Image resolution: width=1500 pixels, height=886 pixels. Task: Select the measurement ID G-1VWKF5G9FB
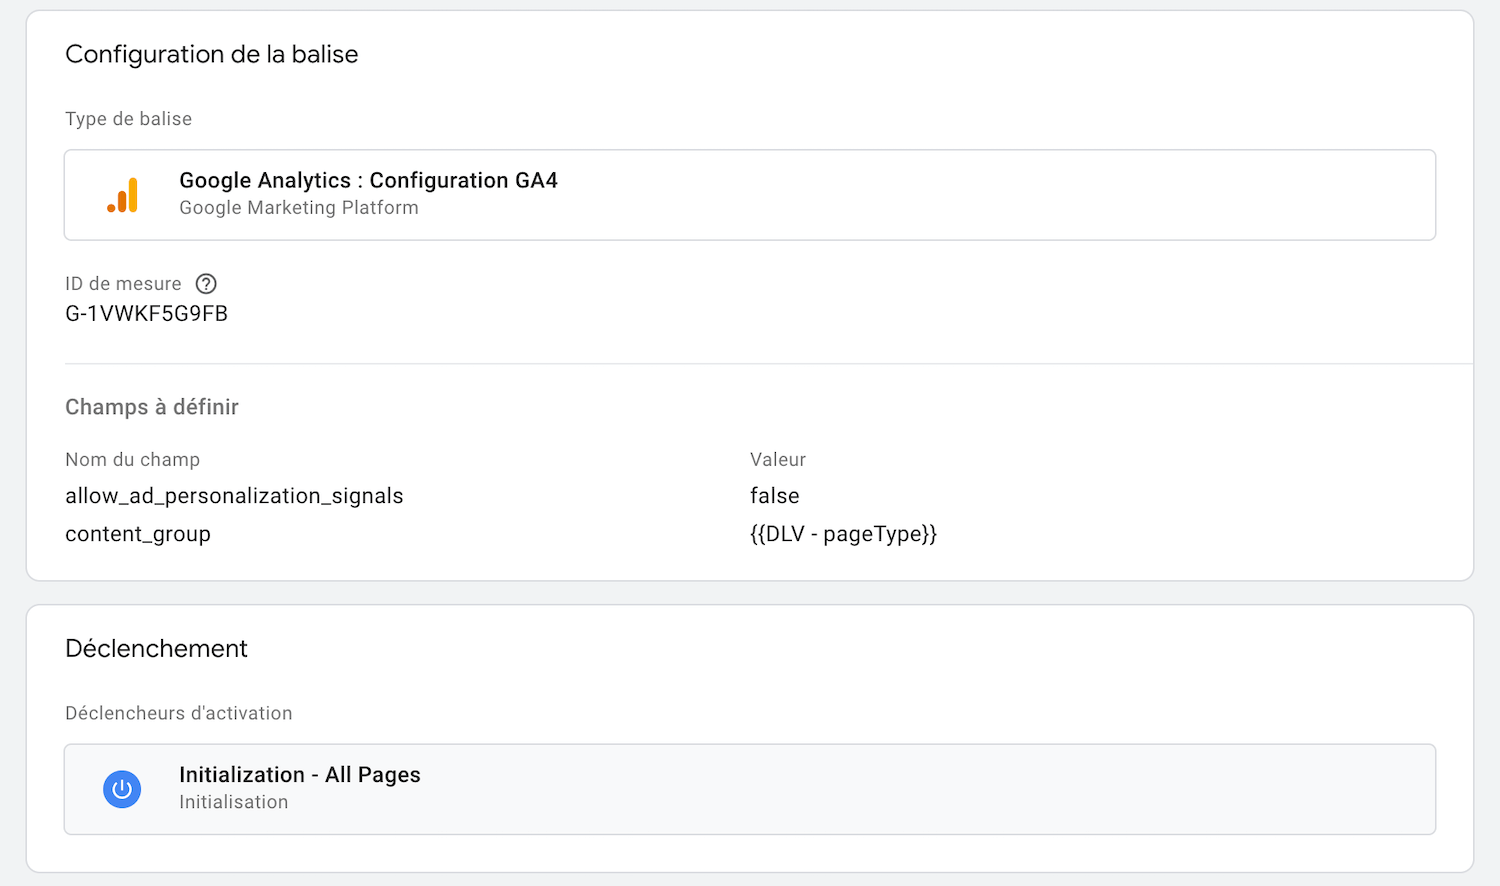[x=147, y=314]
